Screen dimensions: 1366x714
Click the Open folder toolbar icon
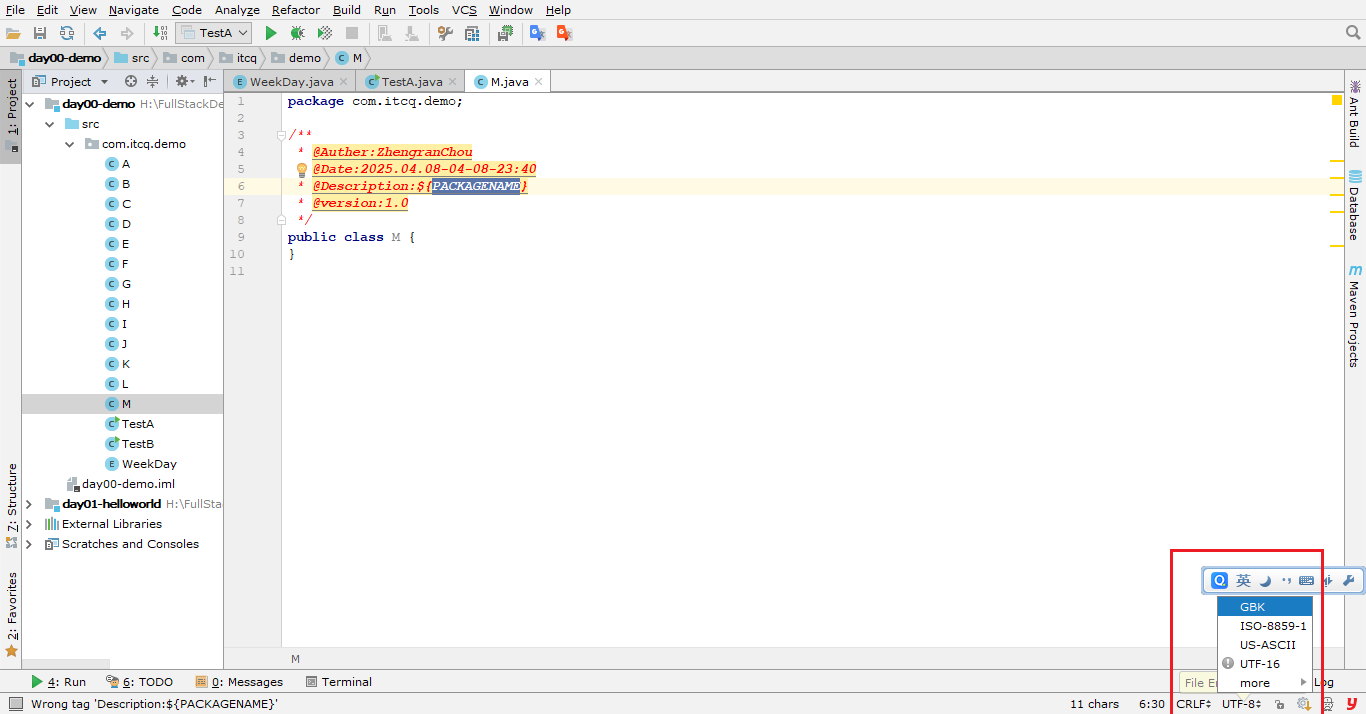tap(13, 33)
